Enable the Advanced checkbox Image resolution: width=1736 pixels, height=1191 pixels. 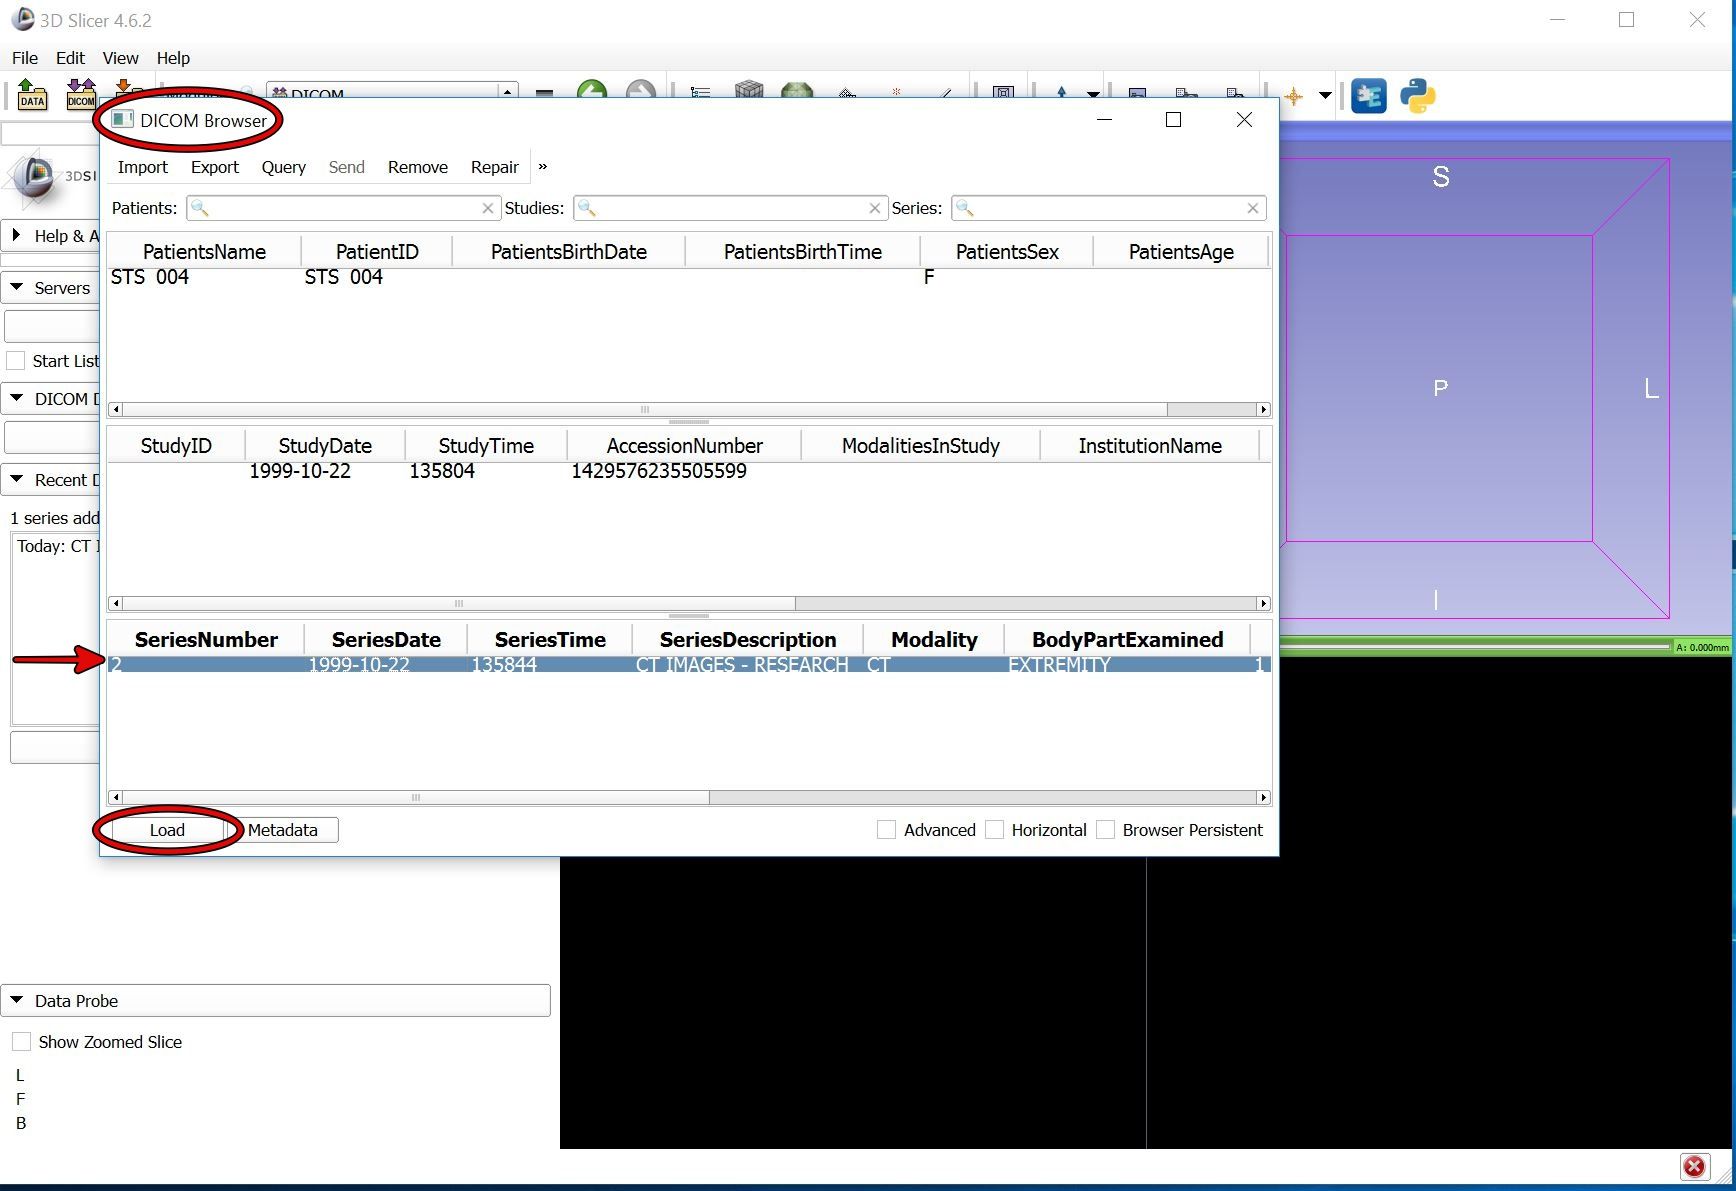coord(886,830)
